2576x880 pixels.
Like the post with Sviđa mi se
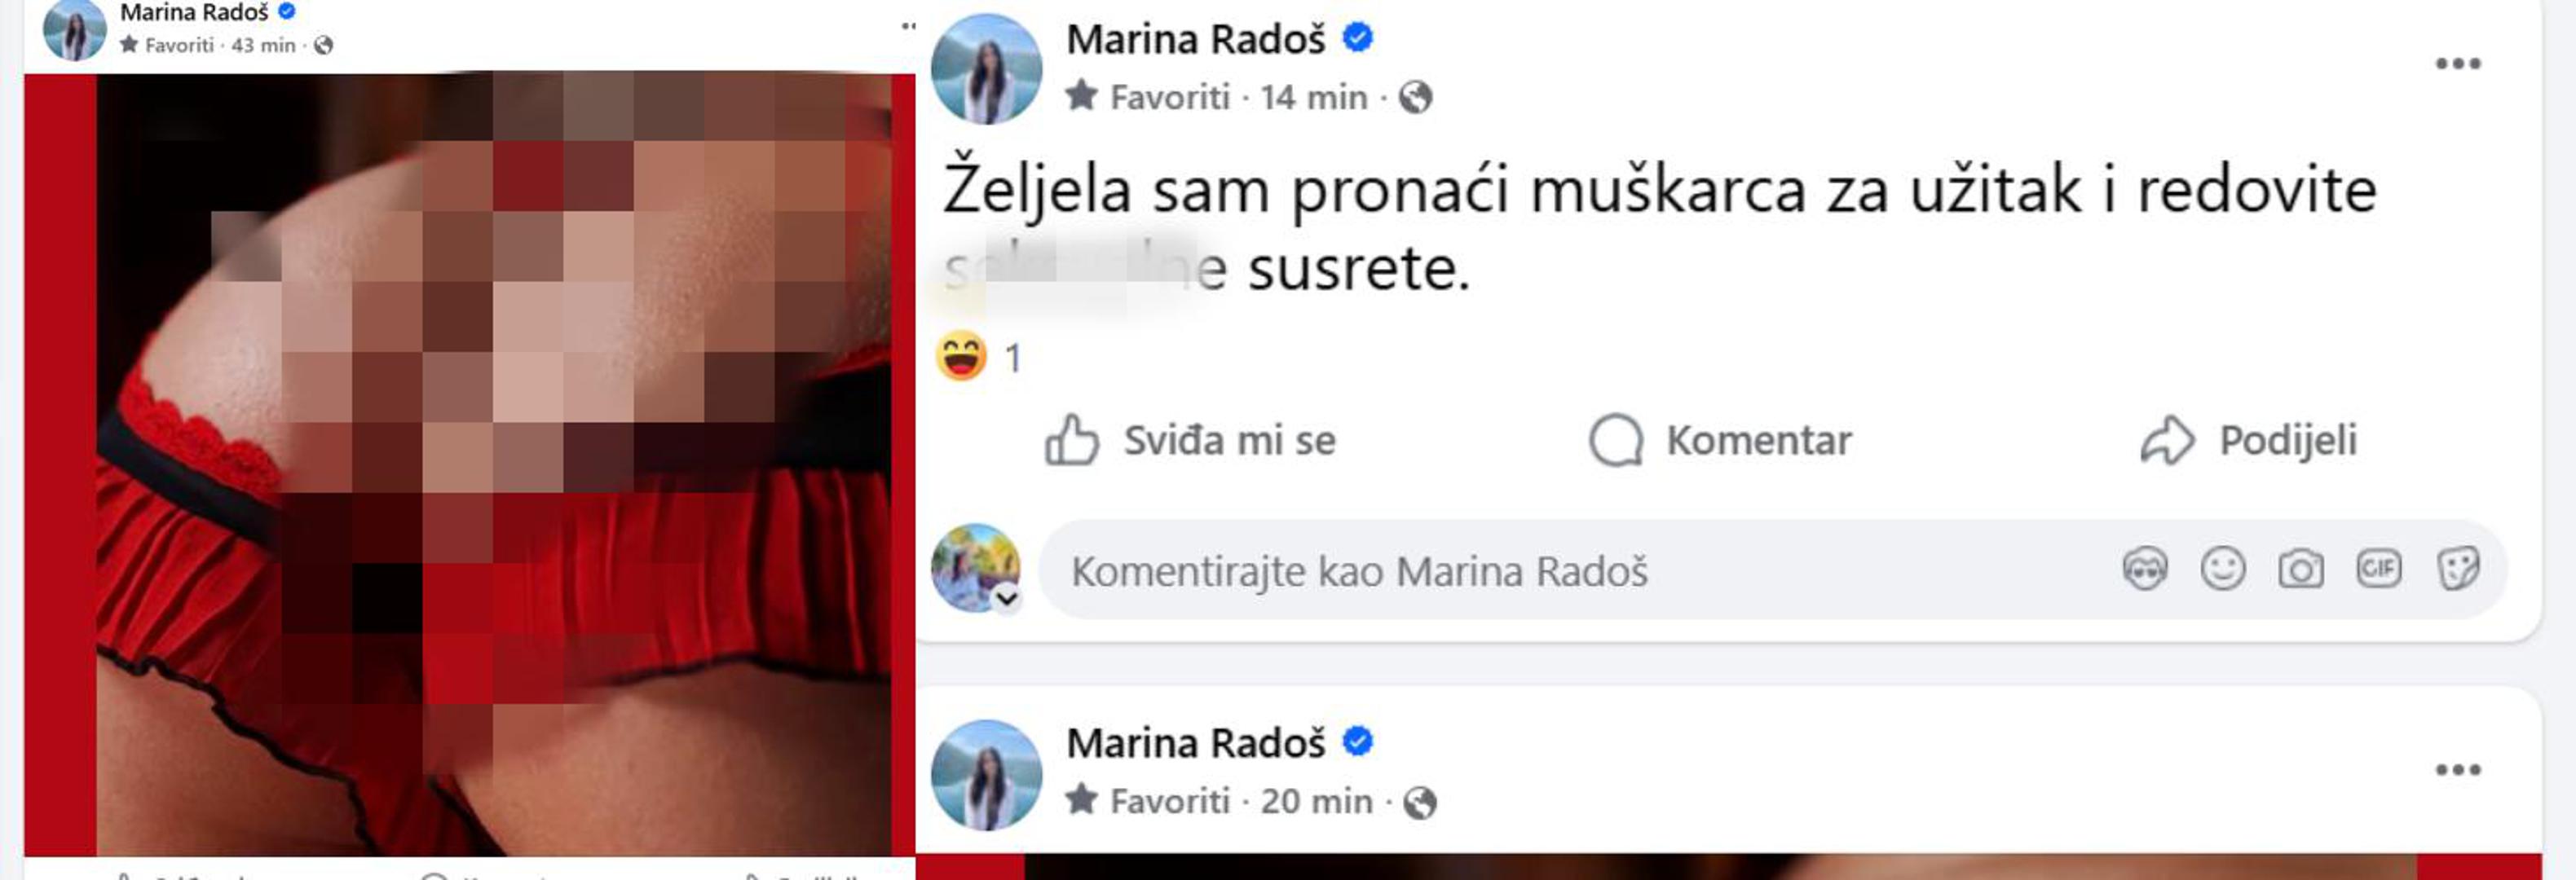[x=1190, y=441]
